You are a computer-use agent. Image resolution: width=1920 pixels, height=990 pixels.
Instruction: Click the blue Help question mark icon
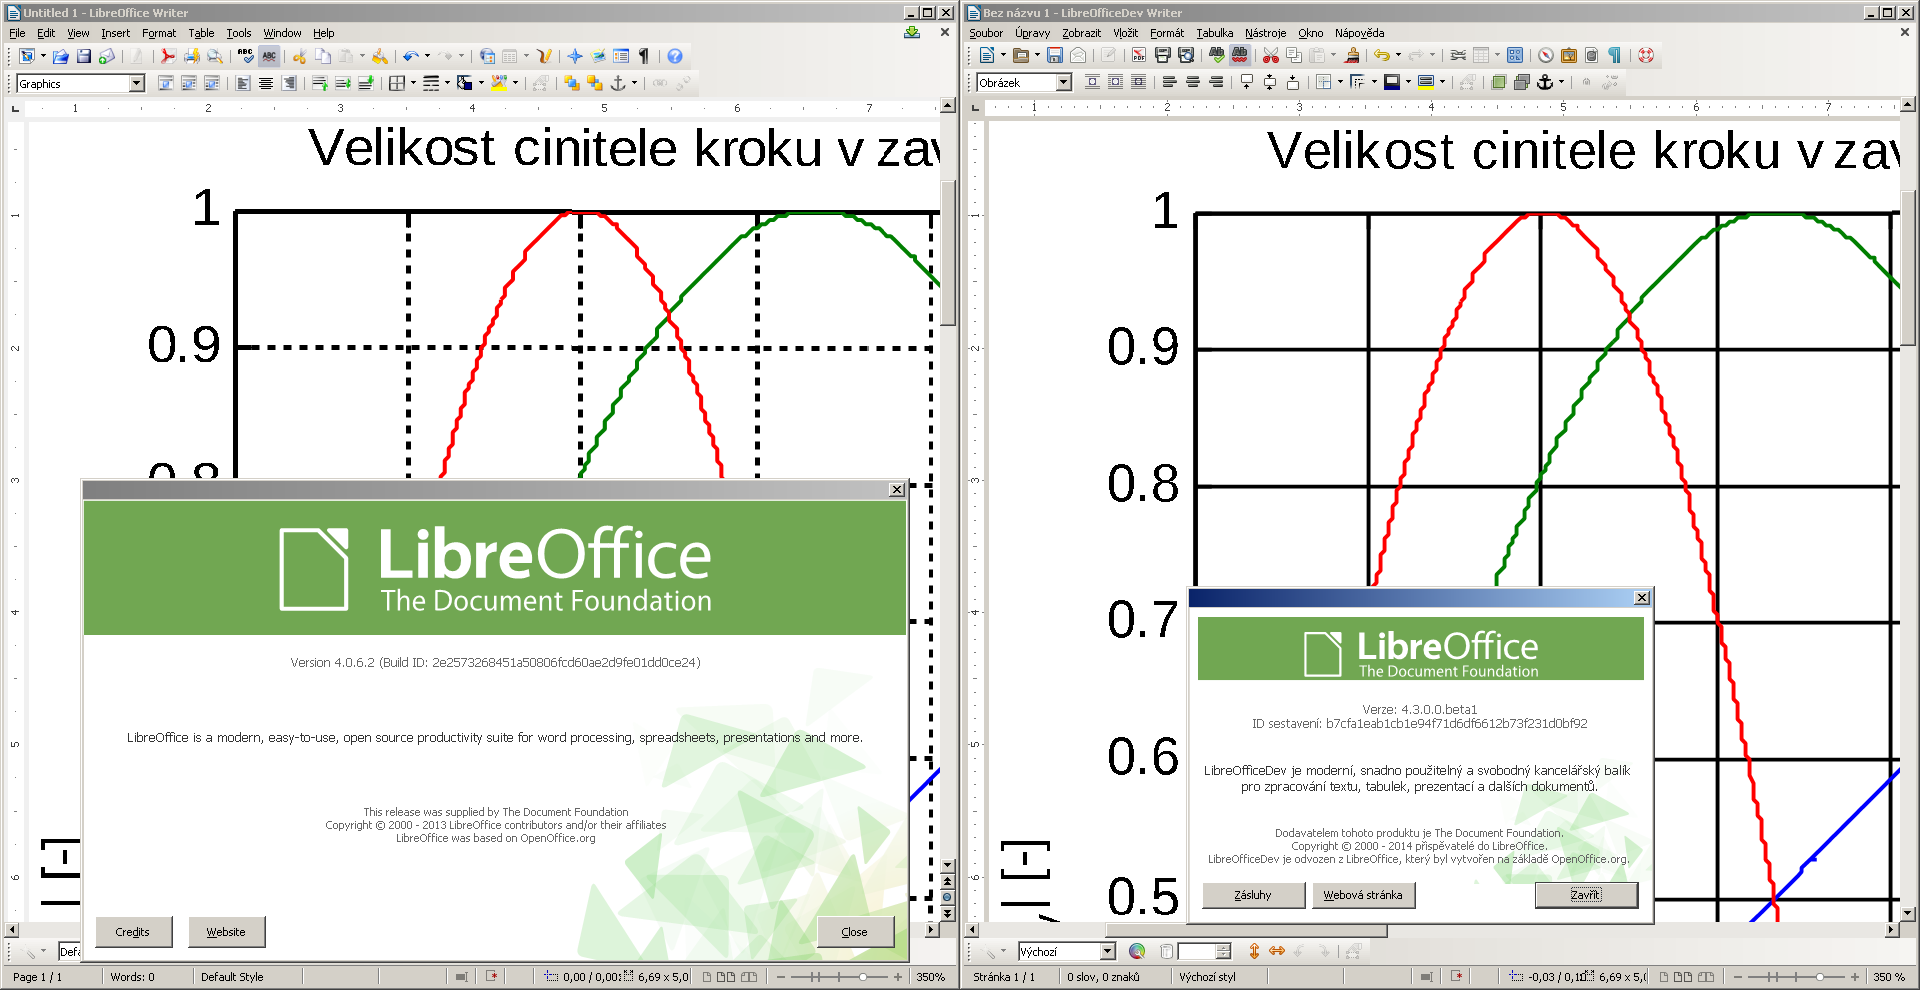[x=675, y=57]
